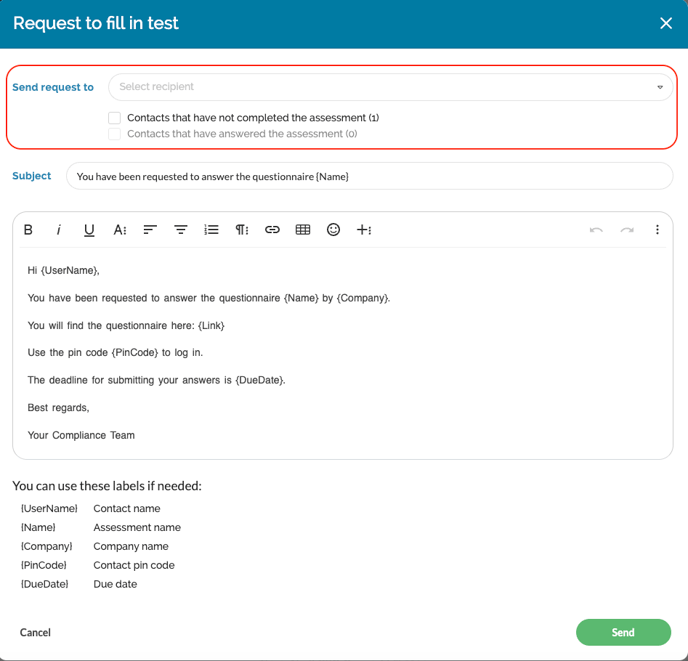
Task: Open the emoji picker
Action: 333,230
